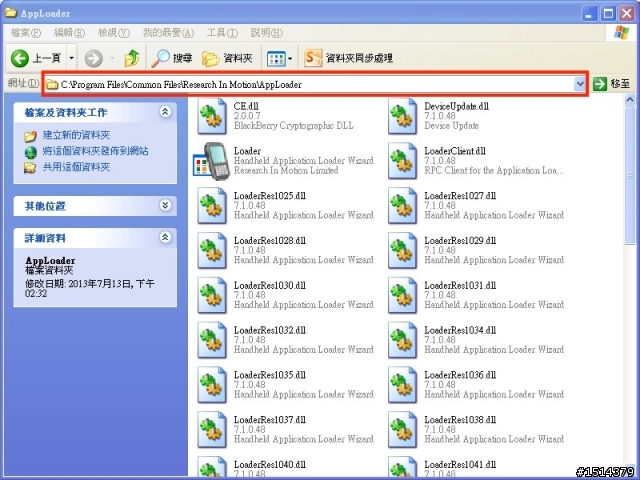Maximize the AppLoader window

tap(608, 13)
